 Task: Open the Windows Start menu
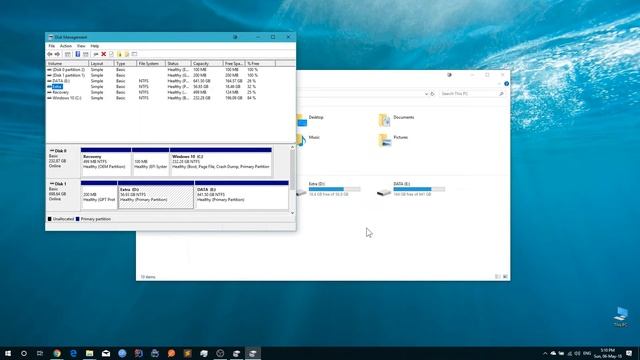tap(8, 353)
